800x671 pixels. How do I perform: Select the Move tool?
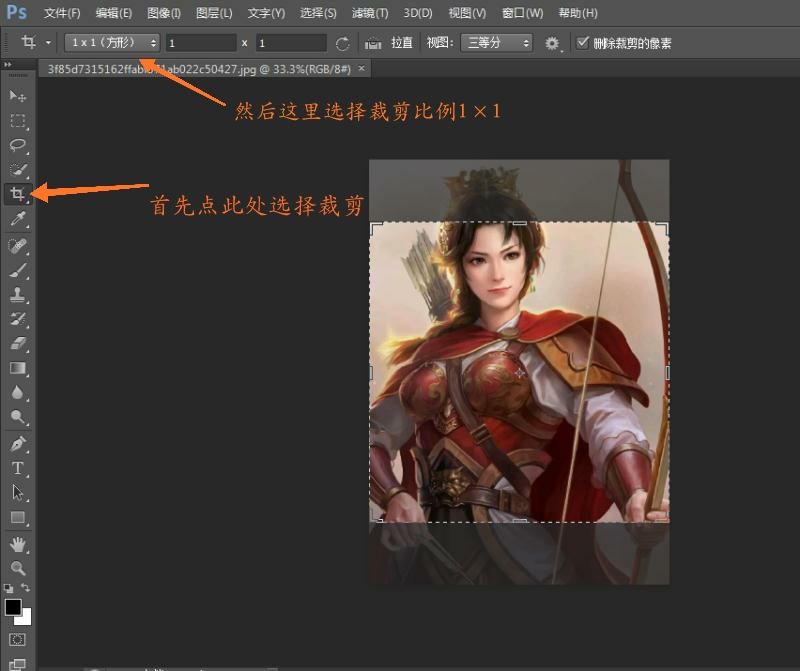coord(17,95)
